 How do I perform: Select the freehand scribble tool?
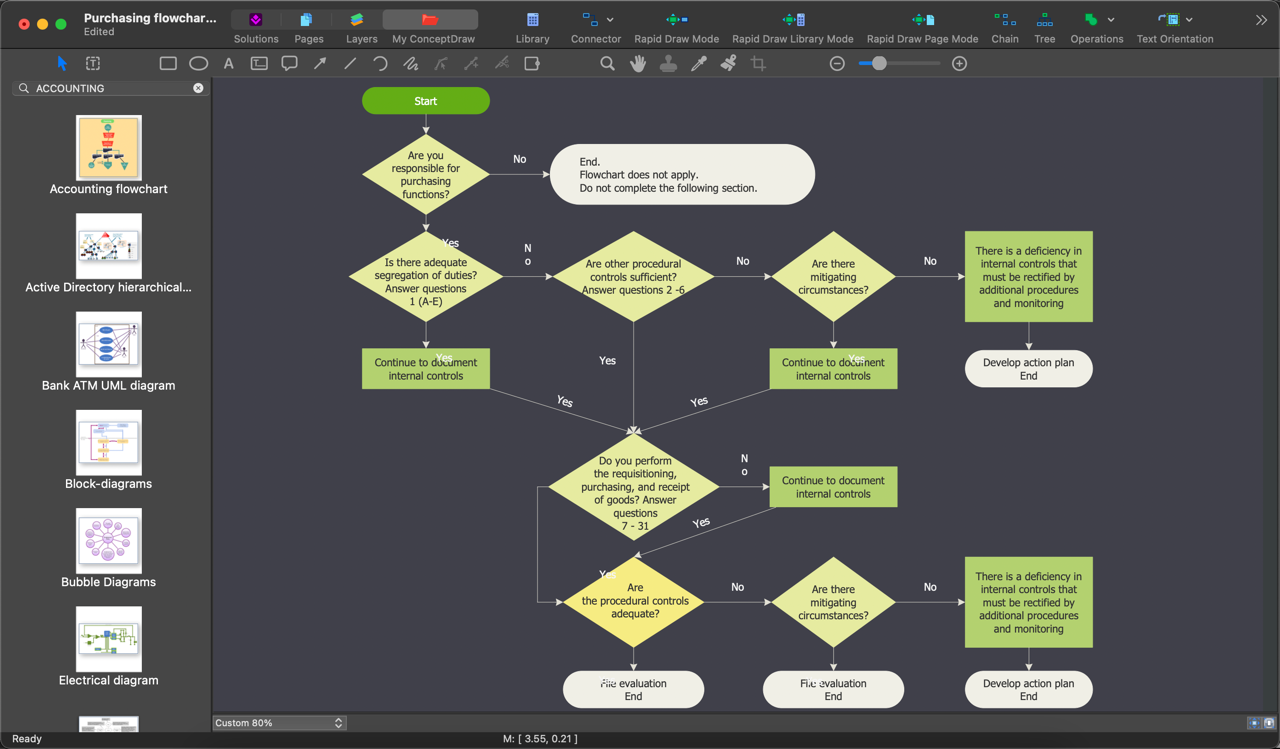point(411,63)
